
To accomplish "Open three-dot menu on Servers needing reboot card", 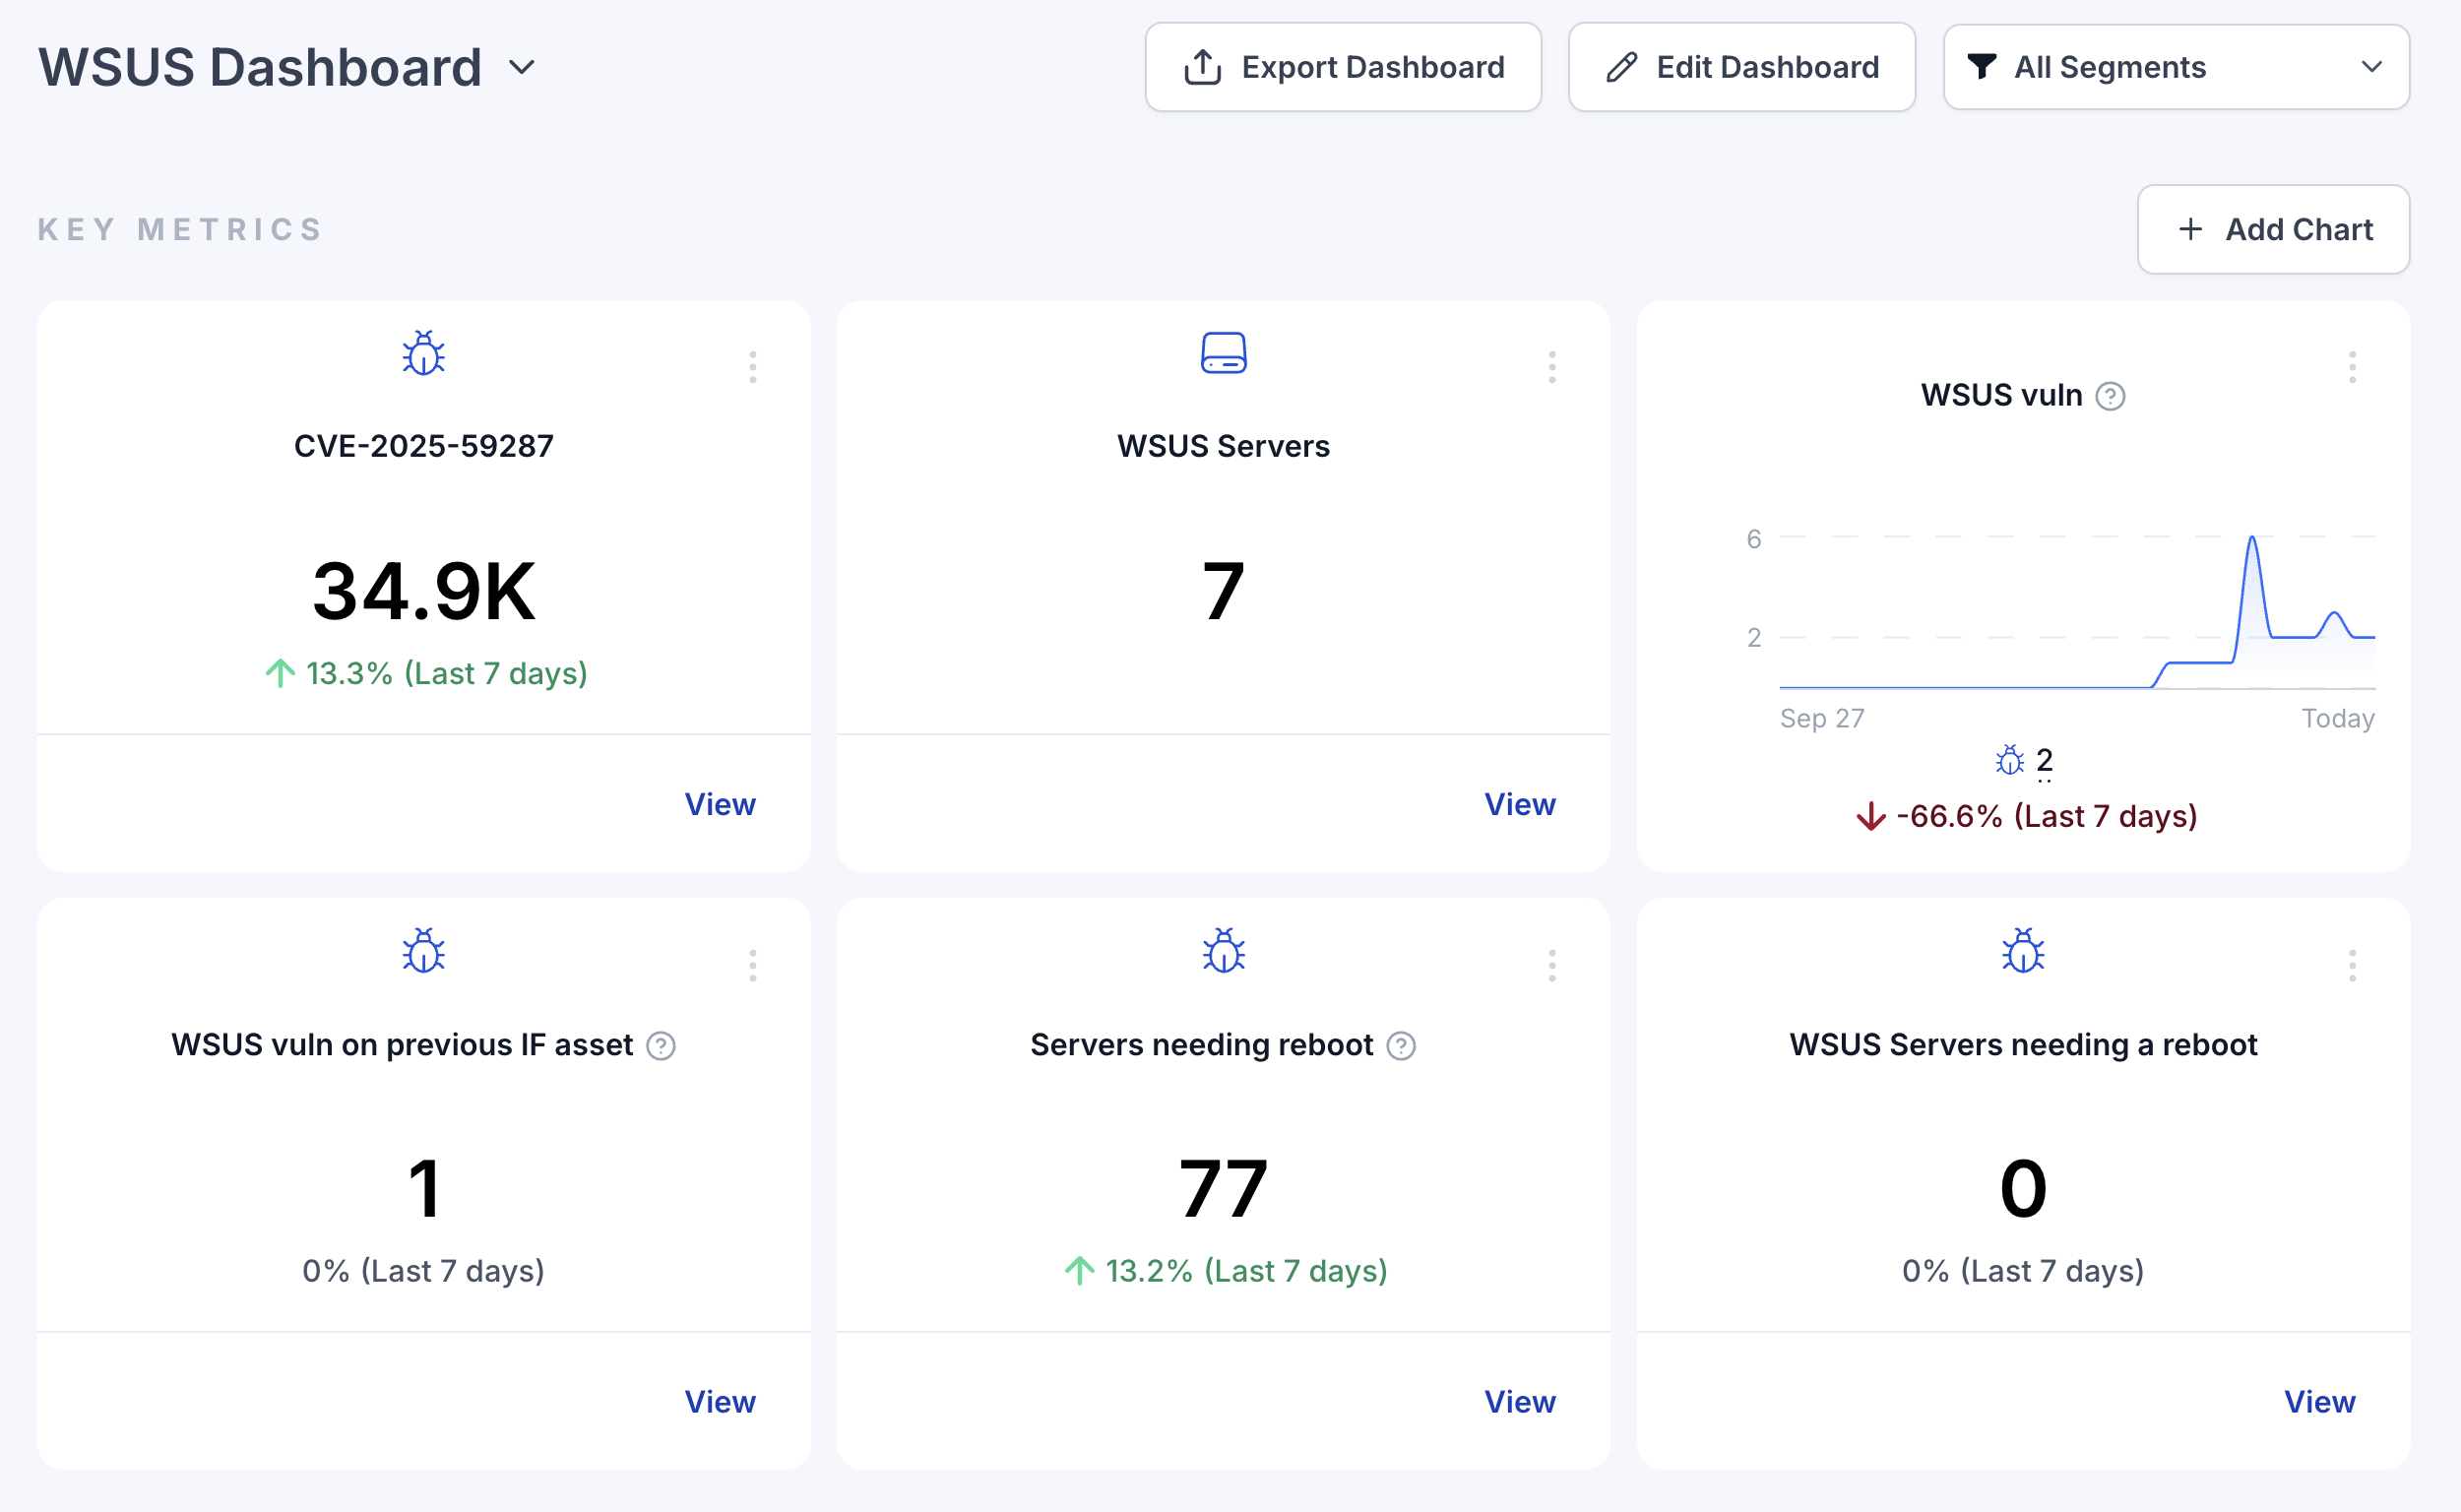I will coord(1552,966).
